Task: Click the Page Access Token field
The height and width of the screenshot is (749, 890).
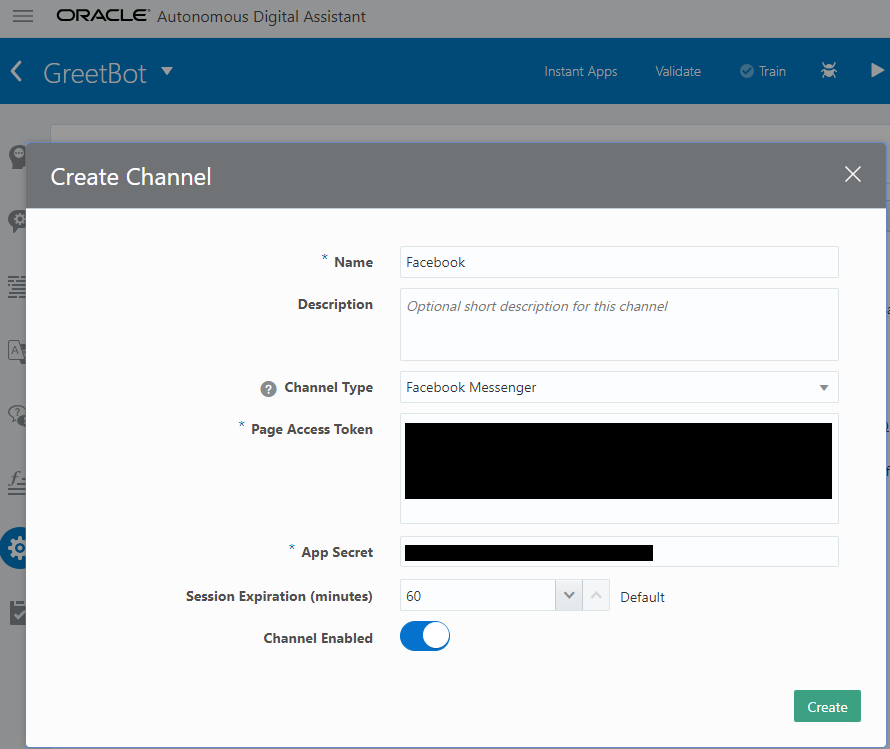Action: coord(619,468)
